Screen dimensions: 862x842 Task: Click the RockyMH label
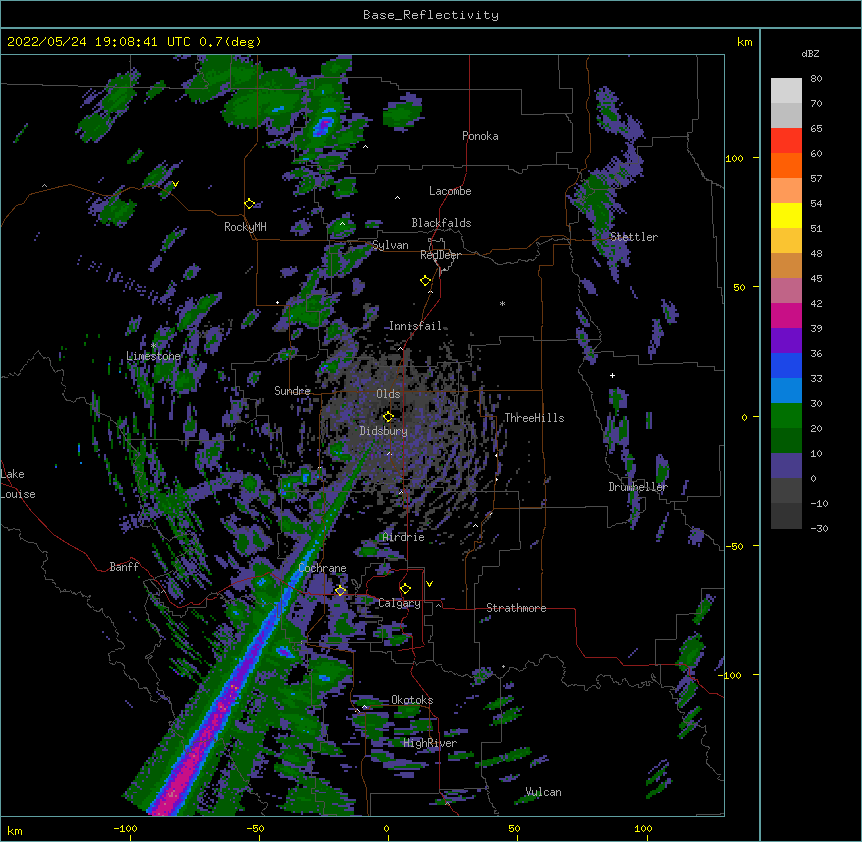245,227
